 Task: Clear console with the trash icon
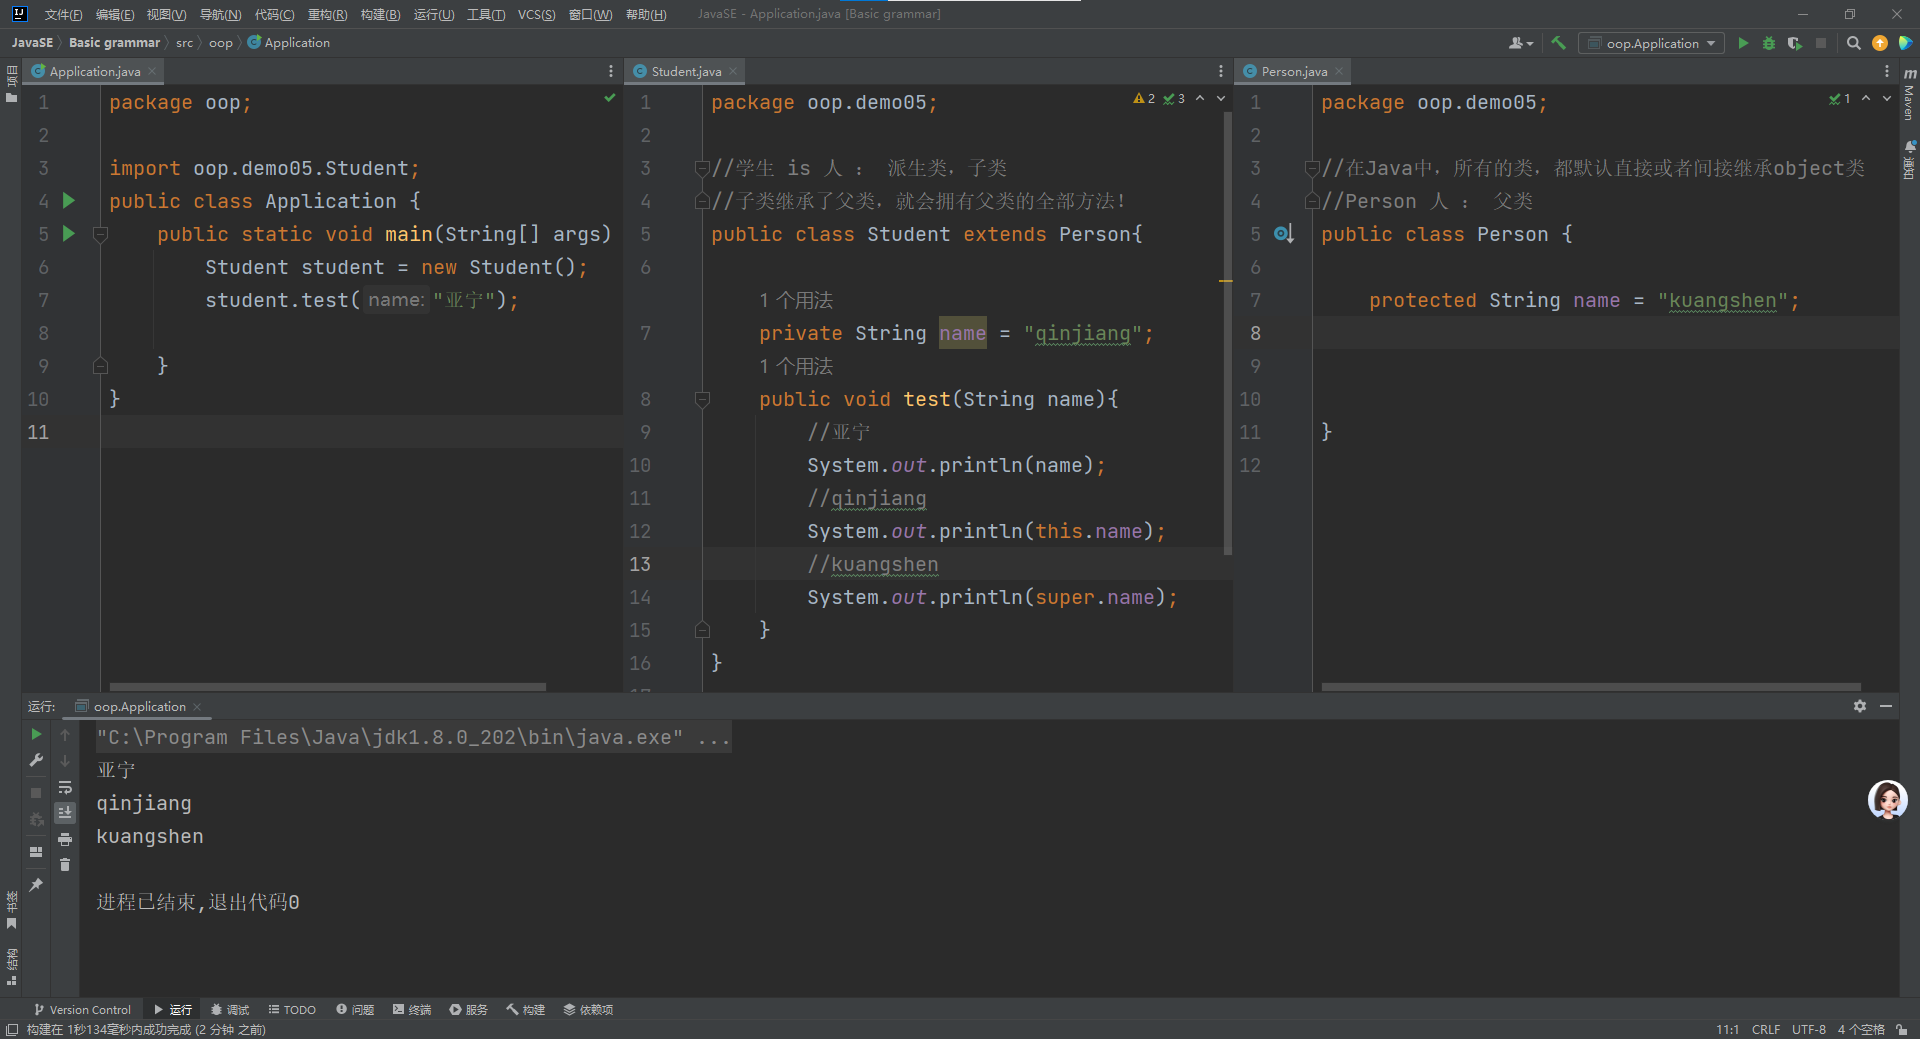[x=65, y=865]
